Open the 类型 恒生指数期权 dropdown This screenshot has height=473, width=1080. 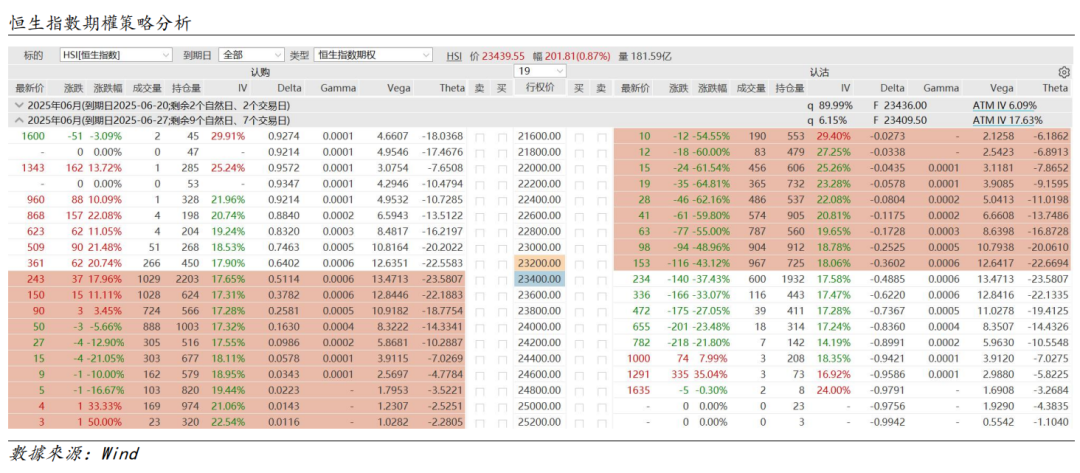tap(373, 55)
